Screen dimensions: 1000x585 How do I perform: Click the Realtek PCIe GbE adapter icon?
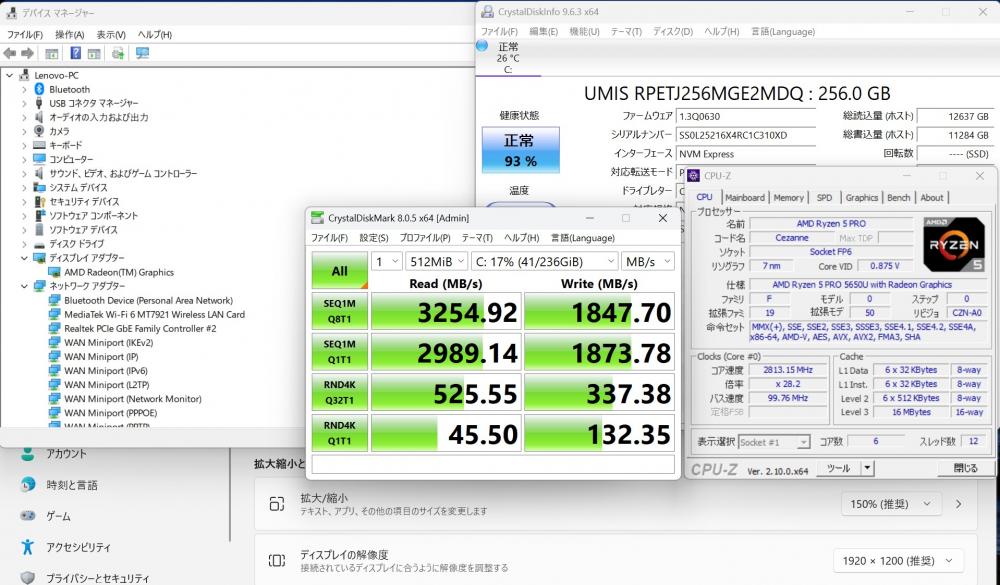click(x=55, y=329)
